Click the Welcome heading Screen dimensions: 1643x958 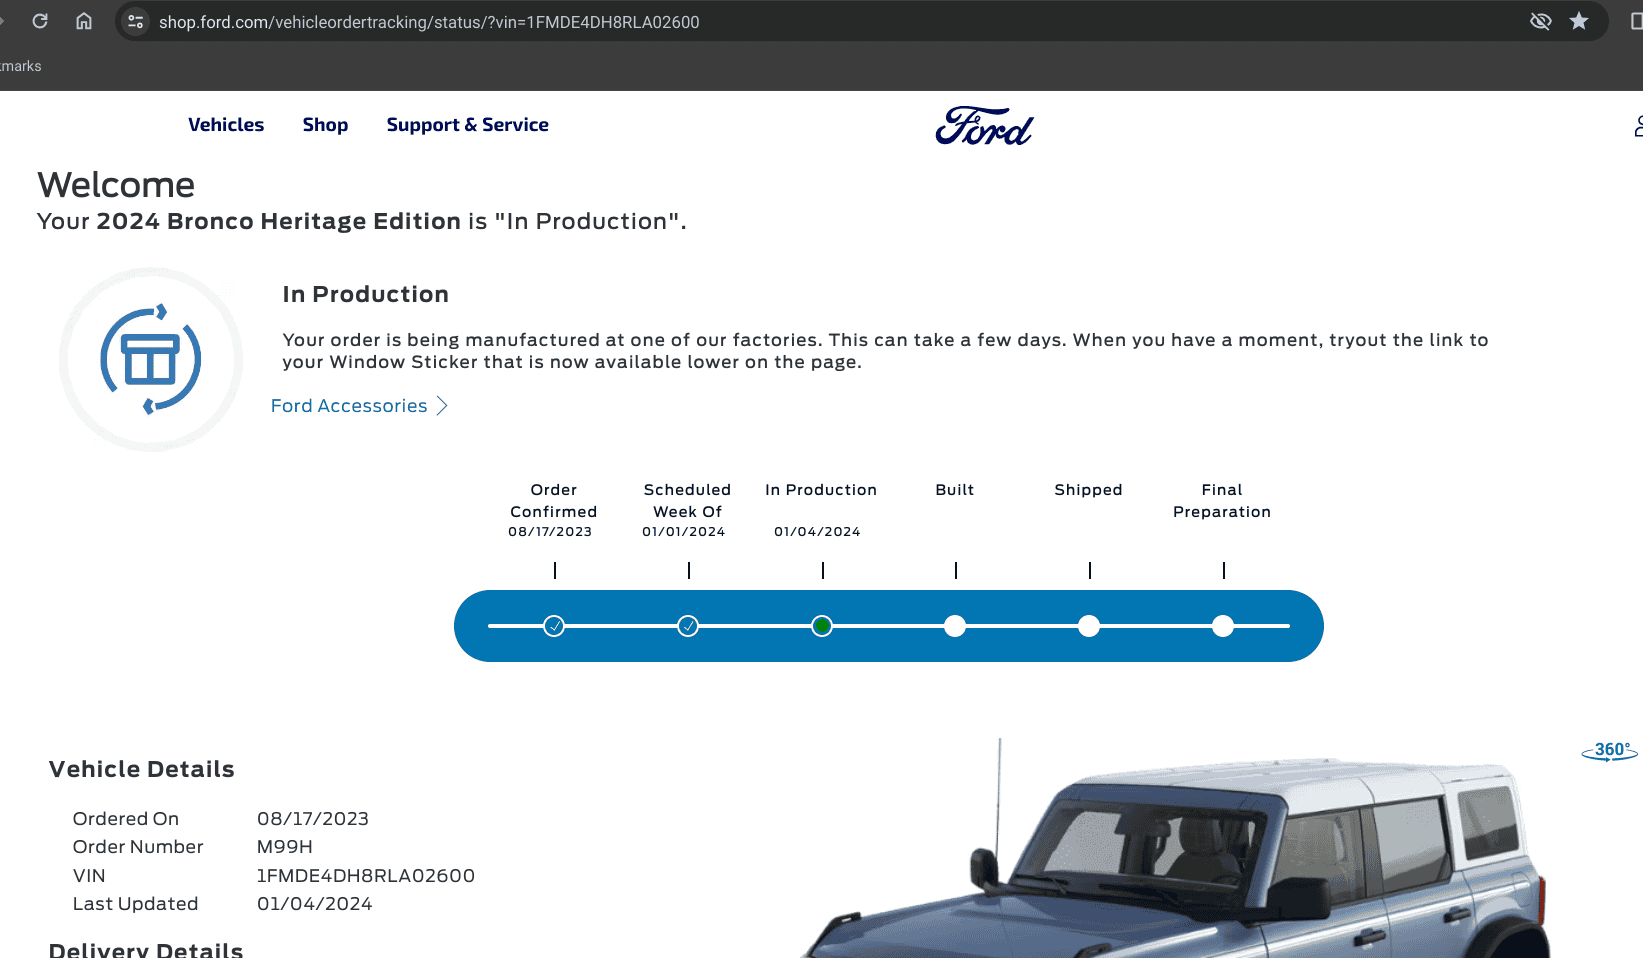click(116, 185)
